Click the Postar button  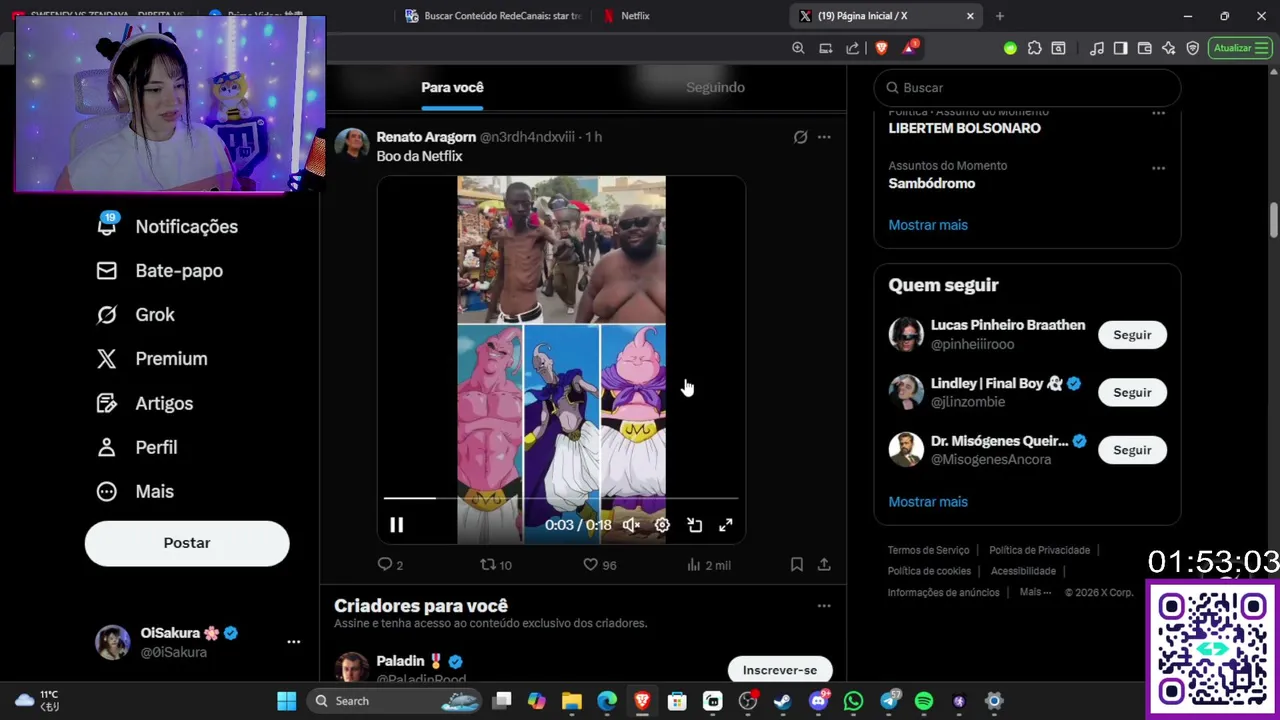coord(187,543)
